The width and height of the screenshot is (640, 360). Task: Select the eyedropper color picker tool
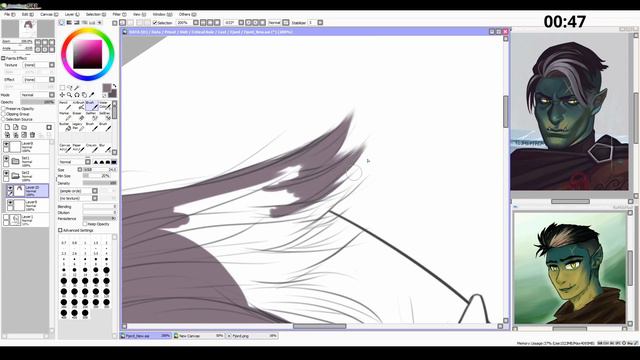click(92, 95)
